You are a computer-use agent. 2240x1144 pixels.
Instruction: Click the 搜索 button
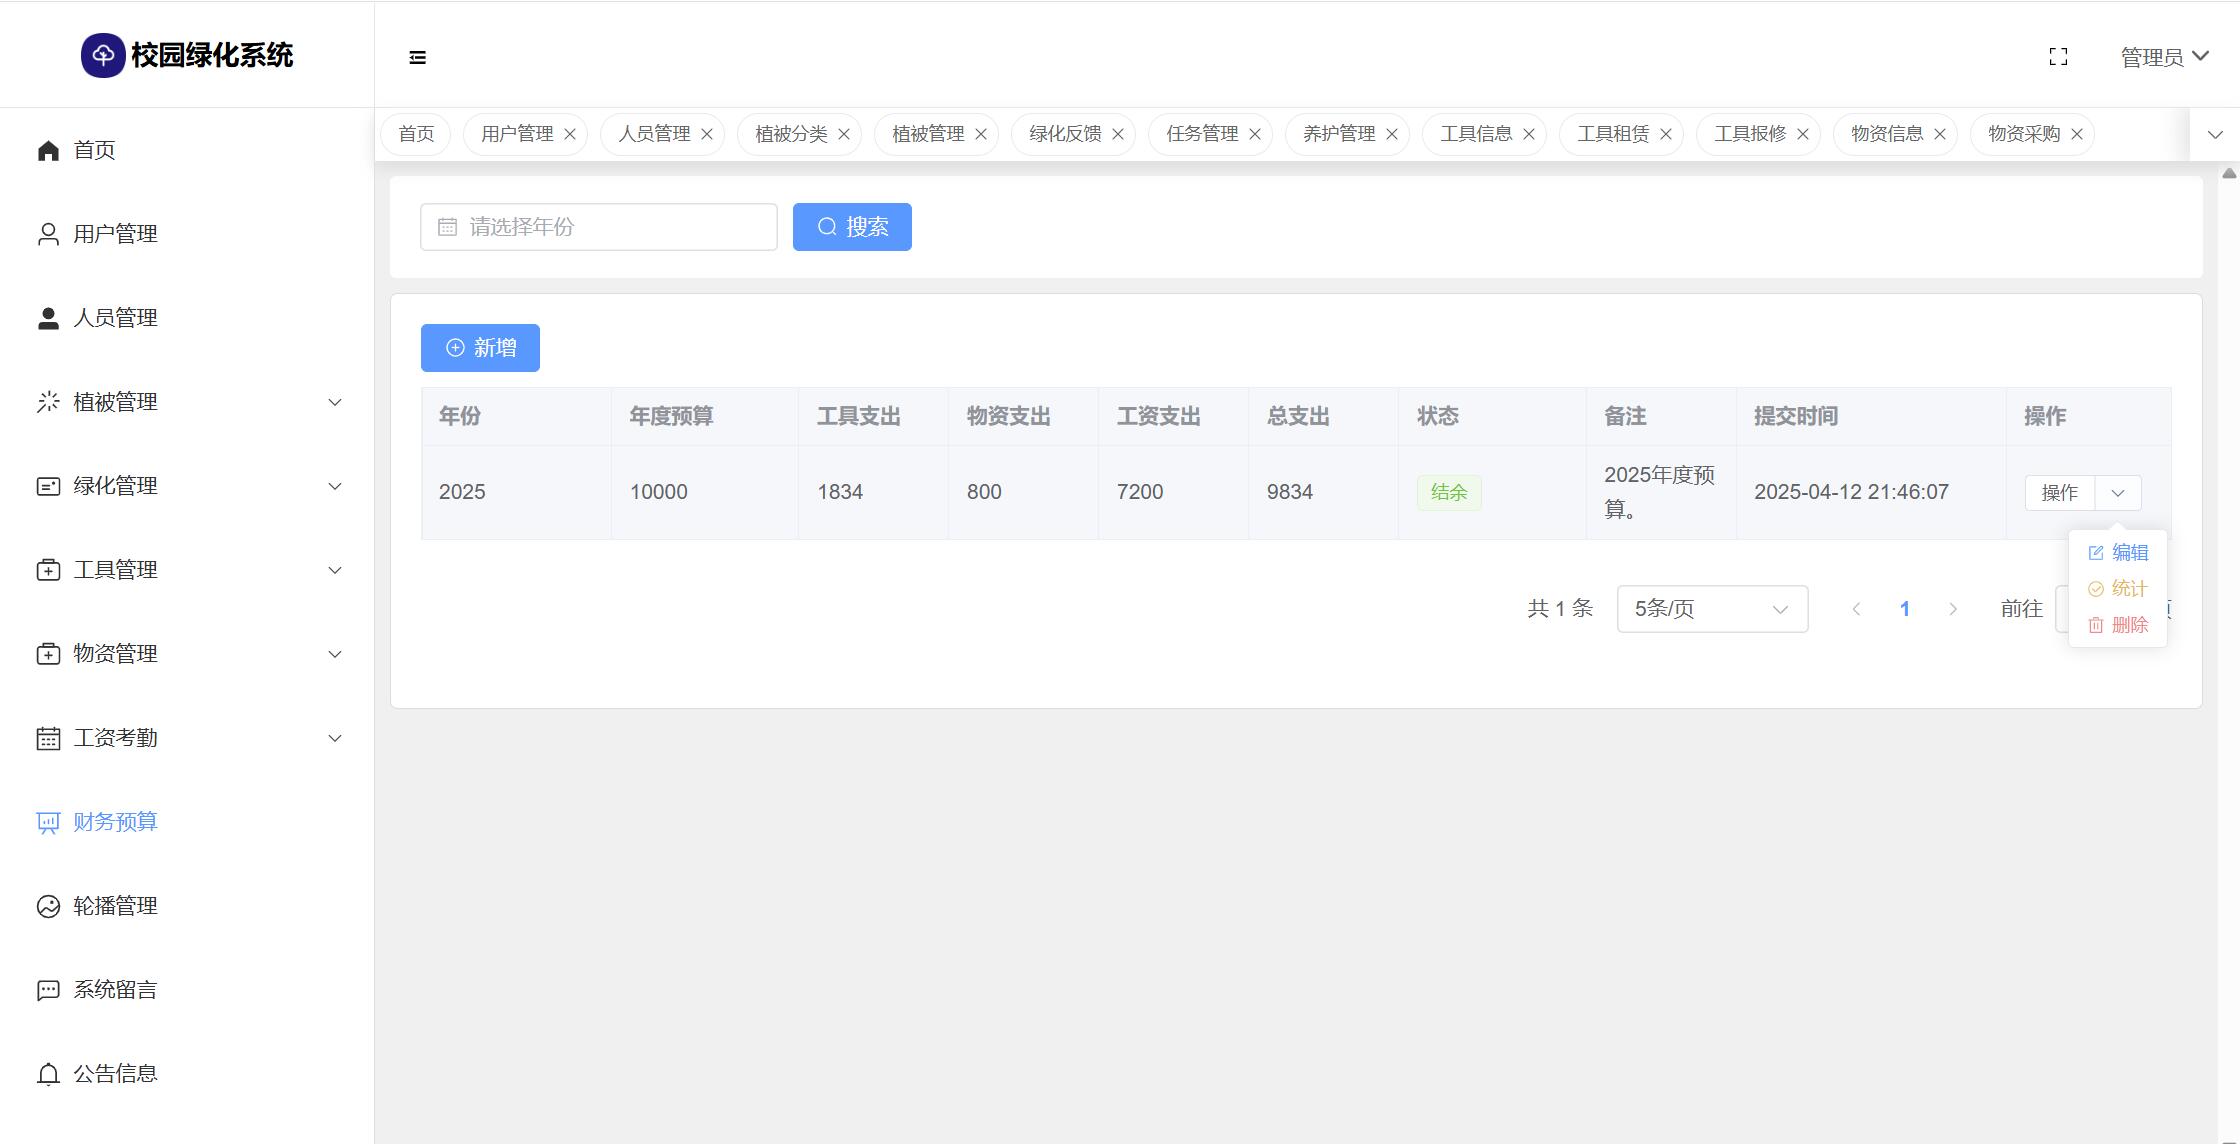[852, 227]
